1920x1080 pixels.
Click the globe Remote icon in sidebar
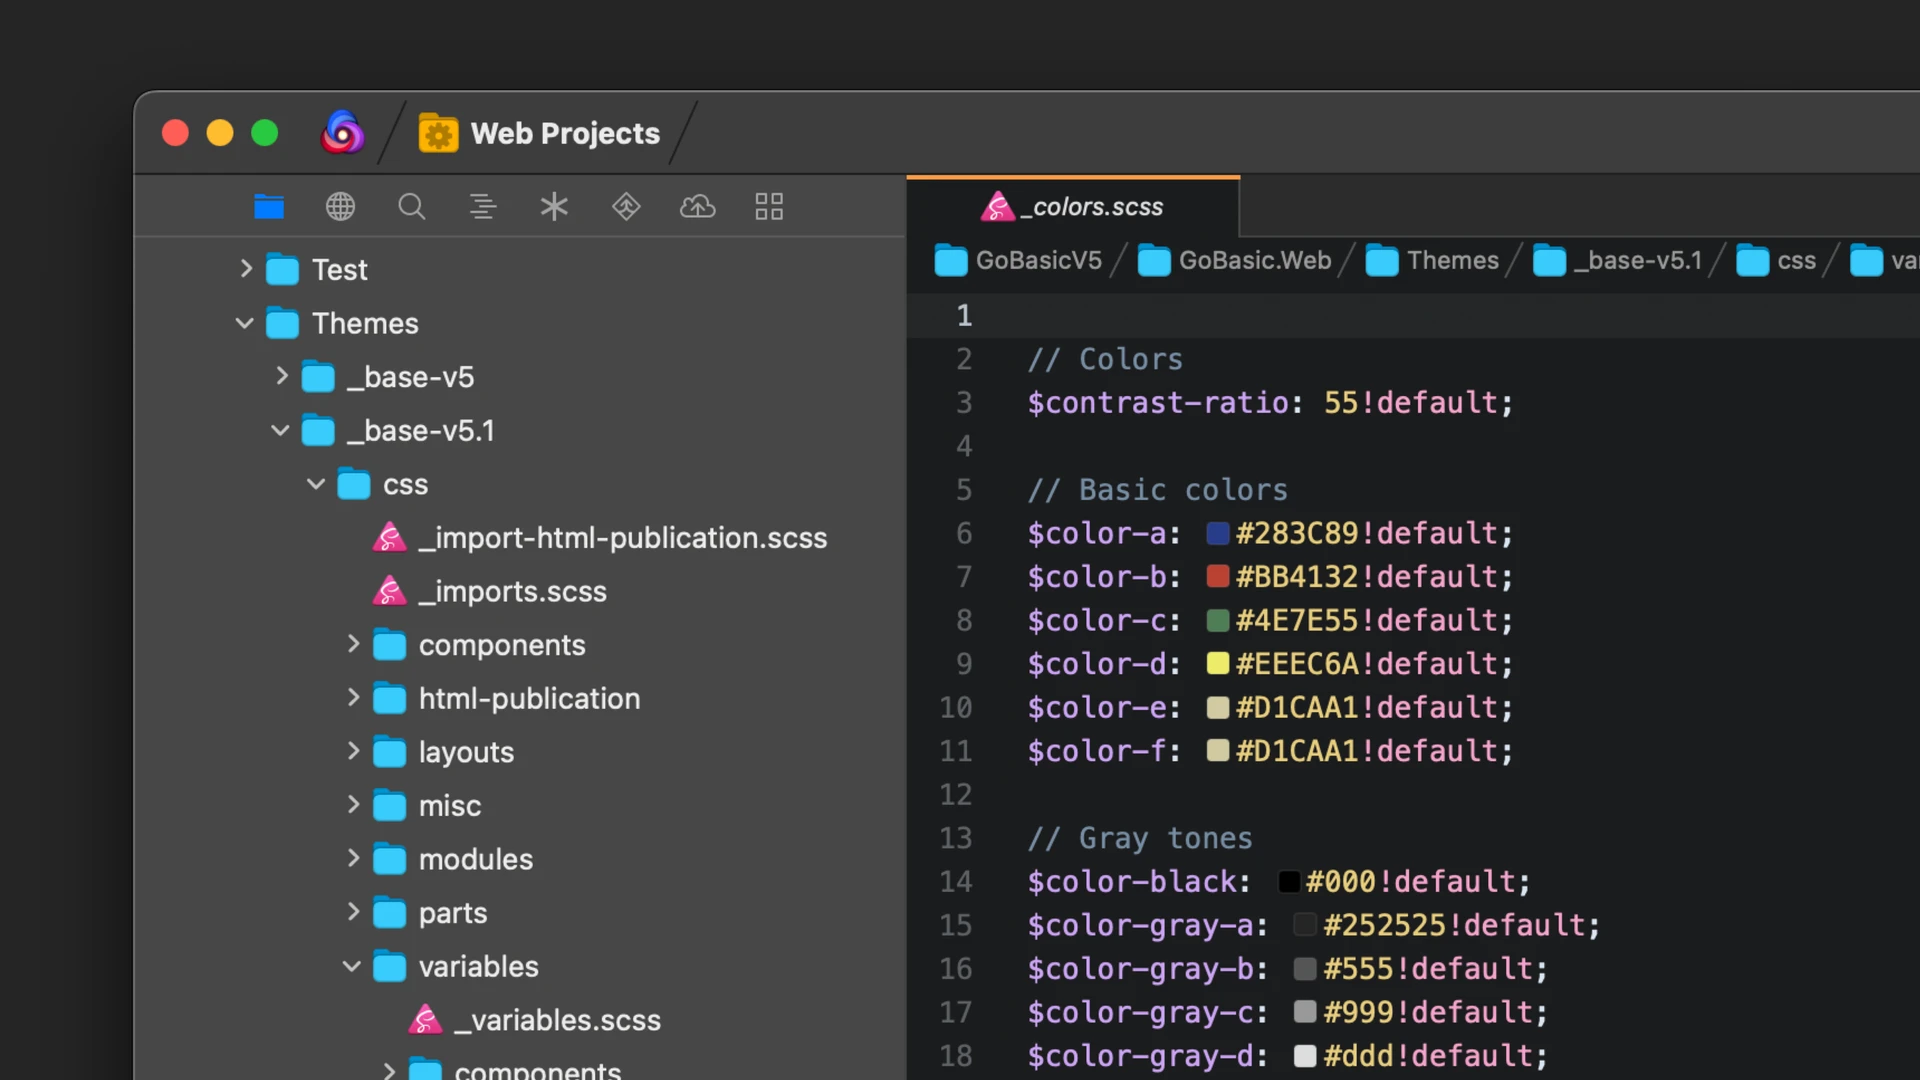click(340, 207)
